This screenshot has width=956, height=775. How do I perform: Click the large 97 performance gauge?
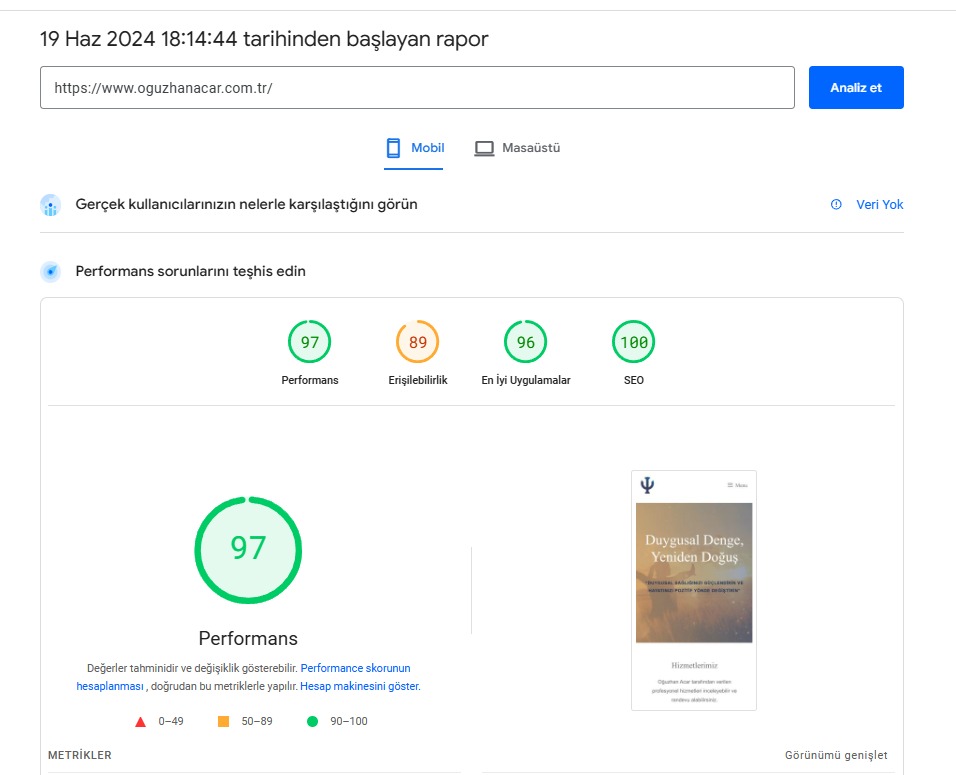(248, 549)
